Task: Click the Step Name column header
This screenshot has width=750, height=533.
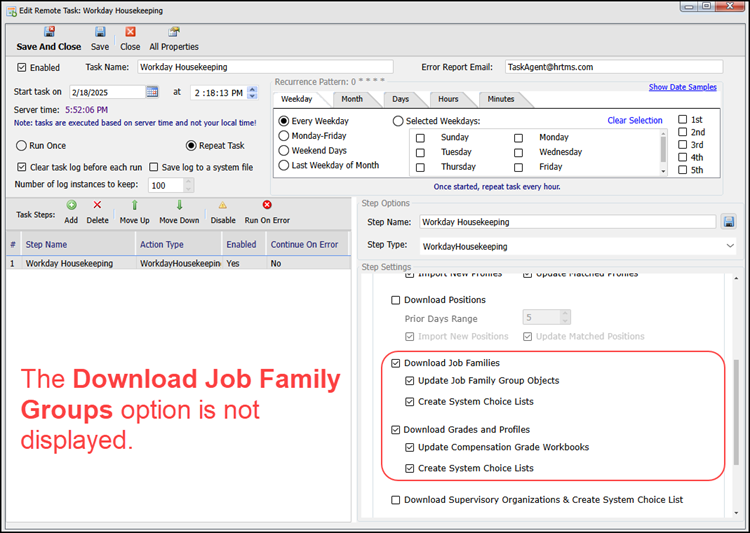Action: pyautogui.click(x=78, y=244)
